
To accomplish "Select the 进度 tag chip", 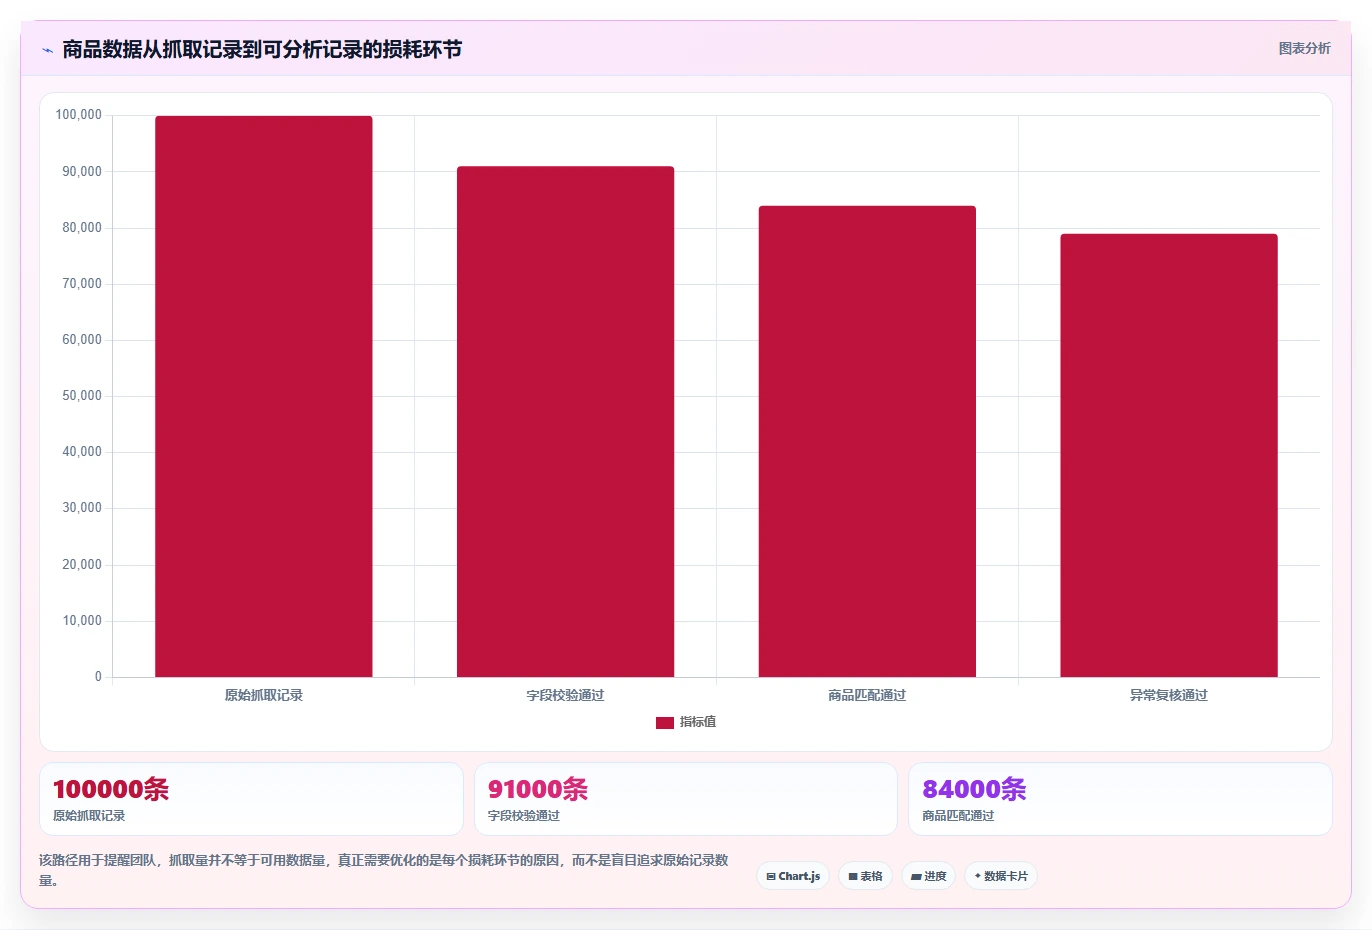I will pos(928,876).
